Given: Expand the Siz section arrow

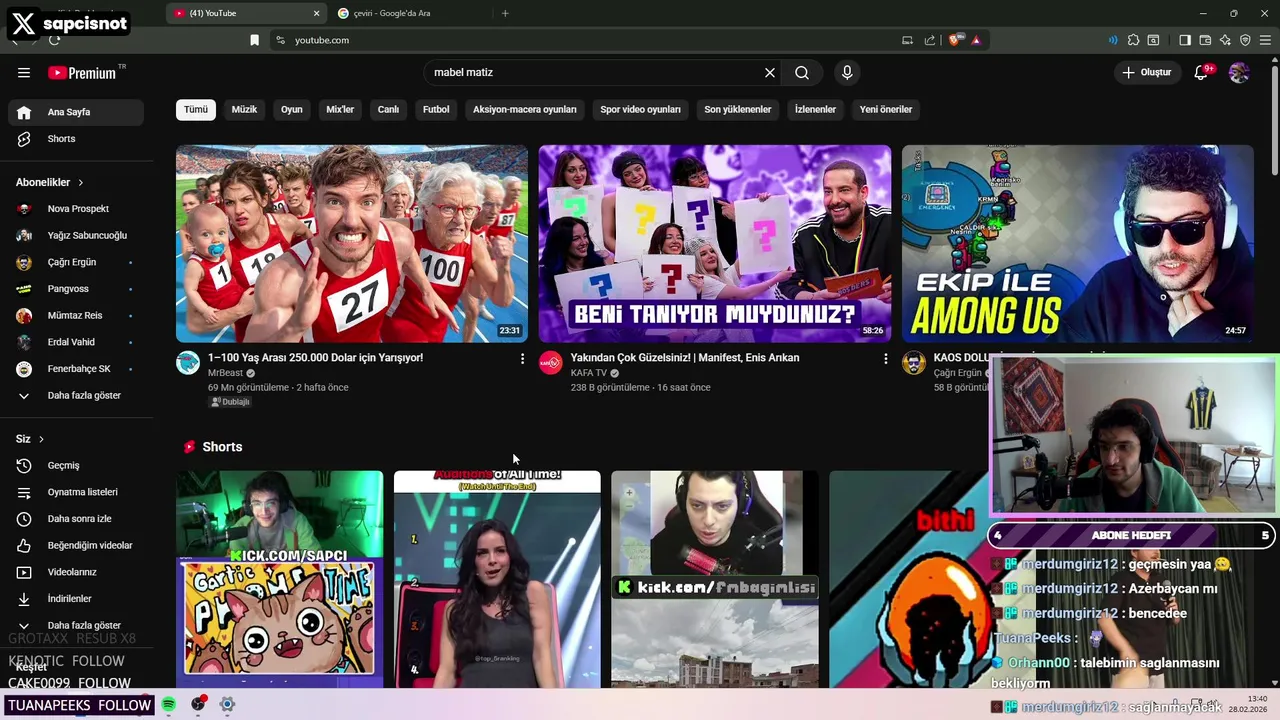Looking at the screenshot, I should point(41,439).
